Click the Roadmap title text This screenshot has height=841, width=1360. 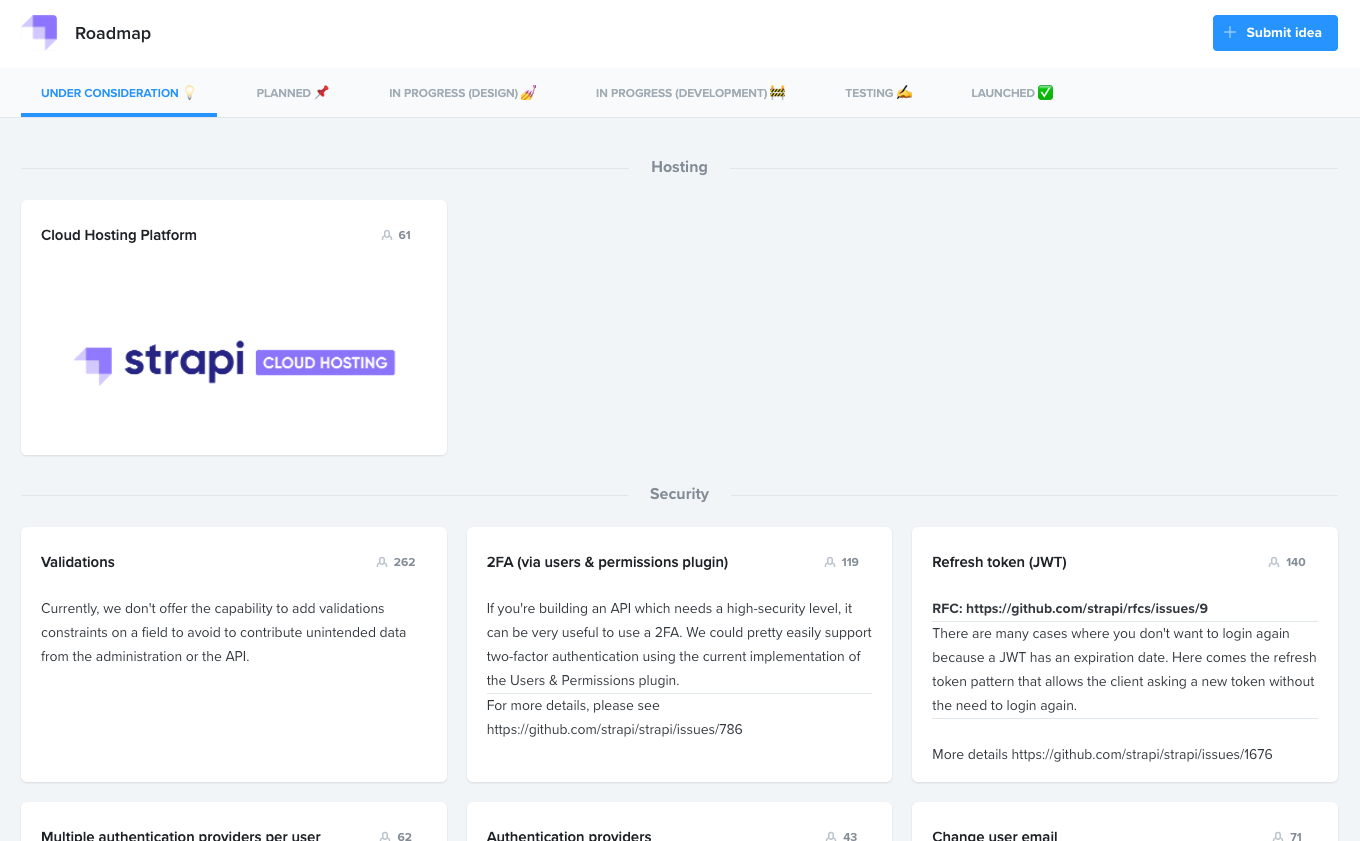tap(113, 33)
